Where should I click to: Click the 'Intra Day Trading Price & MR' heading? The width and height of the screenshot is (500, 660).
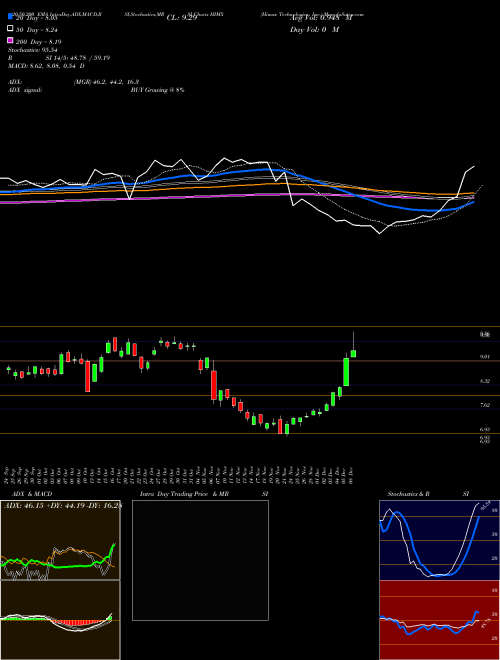[x=184, y=494]
